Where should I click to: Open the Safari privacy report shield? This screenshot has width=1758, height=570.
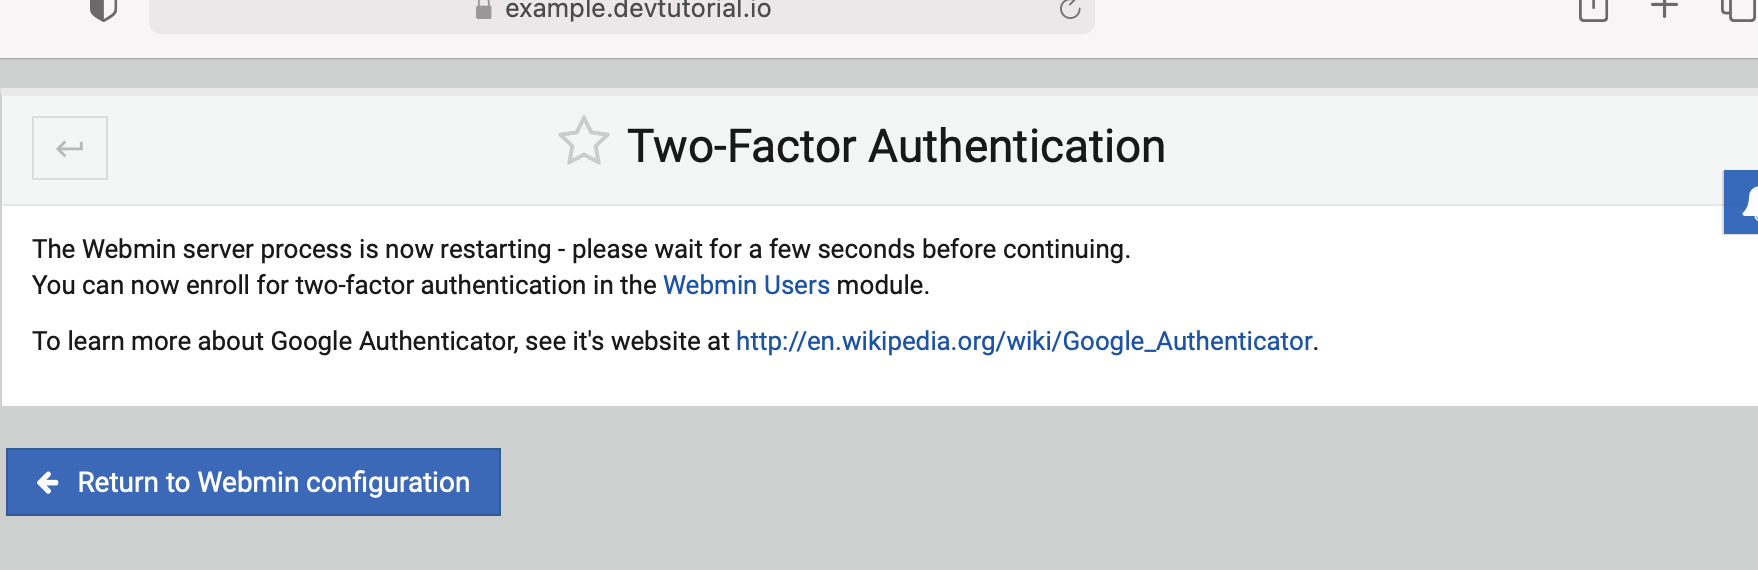[103, 9]
